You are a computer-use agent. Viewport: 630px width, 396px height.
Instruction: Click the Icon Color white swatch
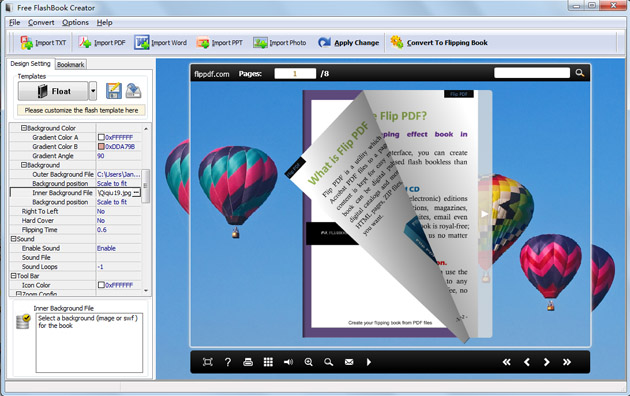(x=101, y=285)
